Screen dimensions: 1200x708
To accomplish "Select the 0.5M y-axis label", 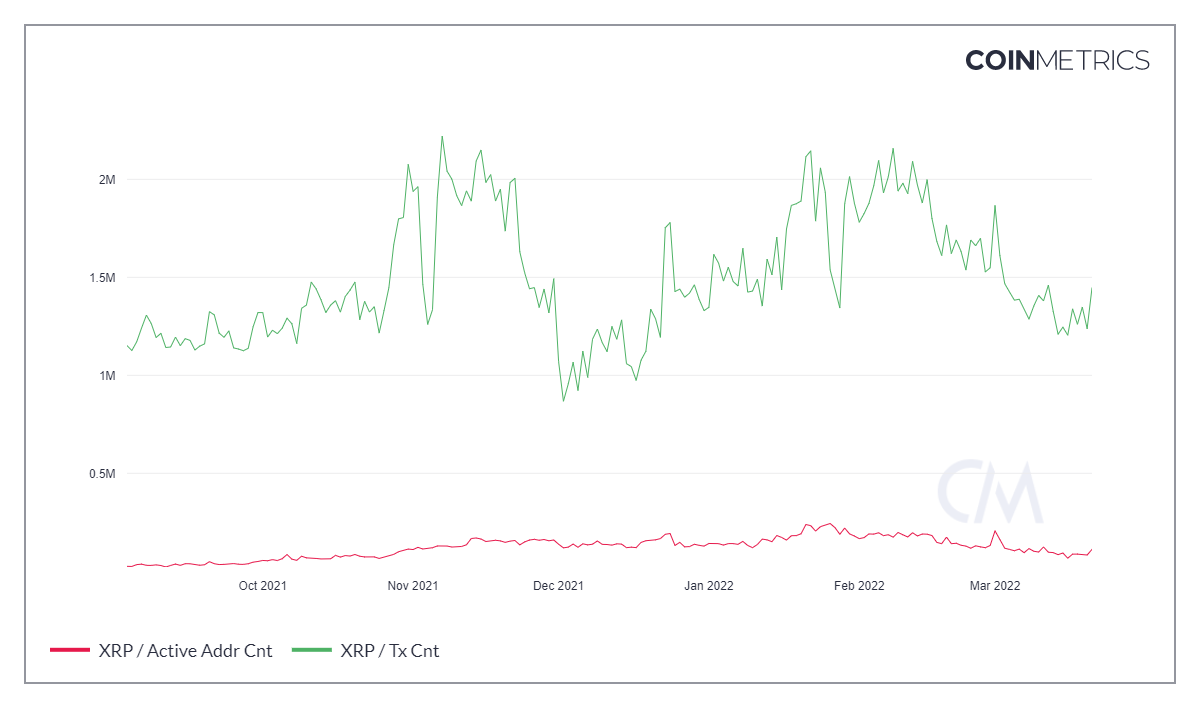I will [x=101, y=474].
